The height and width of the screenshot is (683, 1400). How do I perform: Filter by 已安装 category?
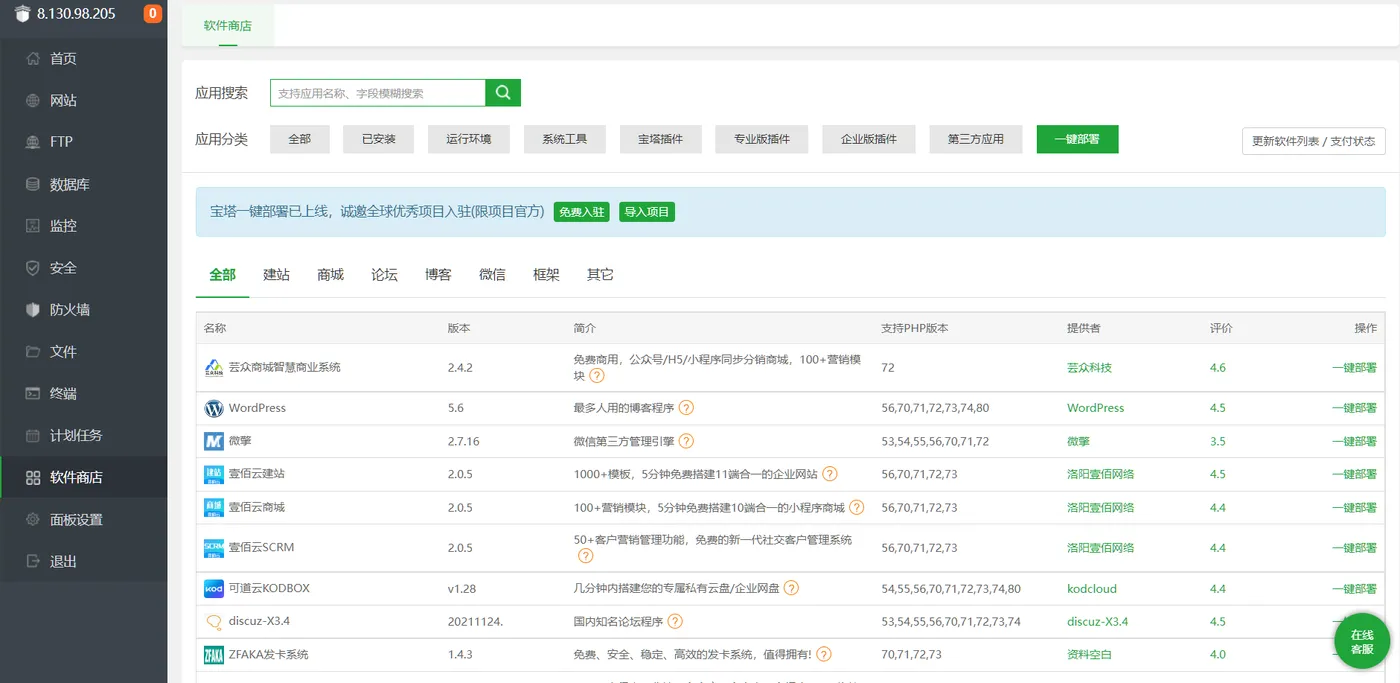tap(379, 140)
